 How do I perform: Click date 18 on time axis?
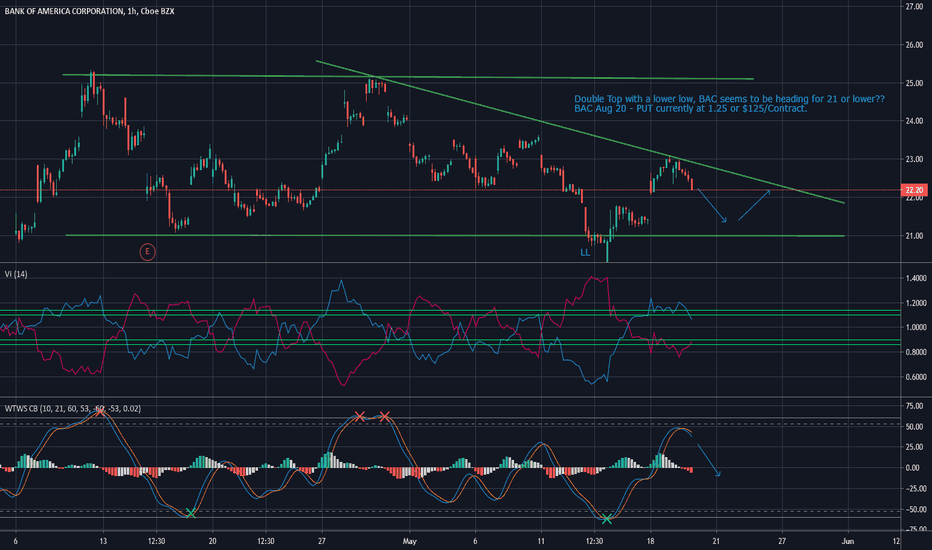(x=650, y=542)
